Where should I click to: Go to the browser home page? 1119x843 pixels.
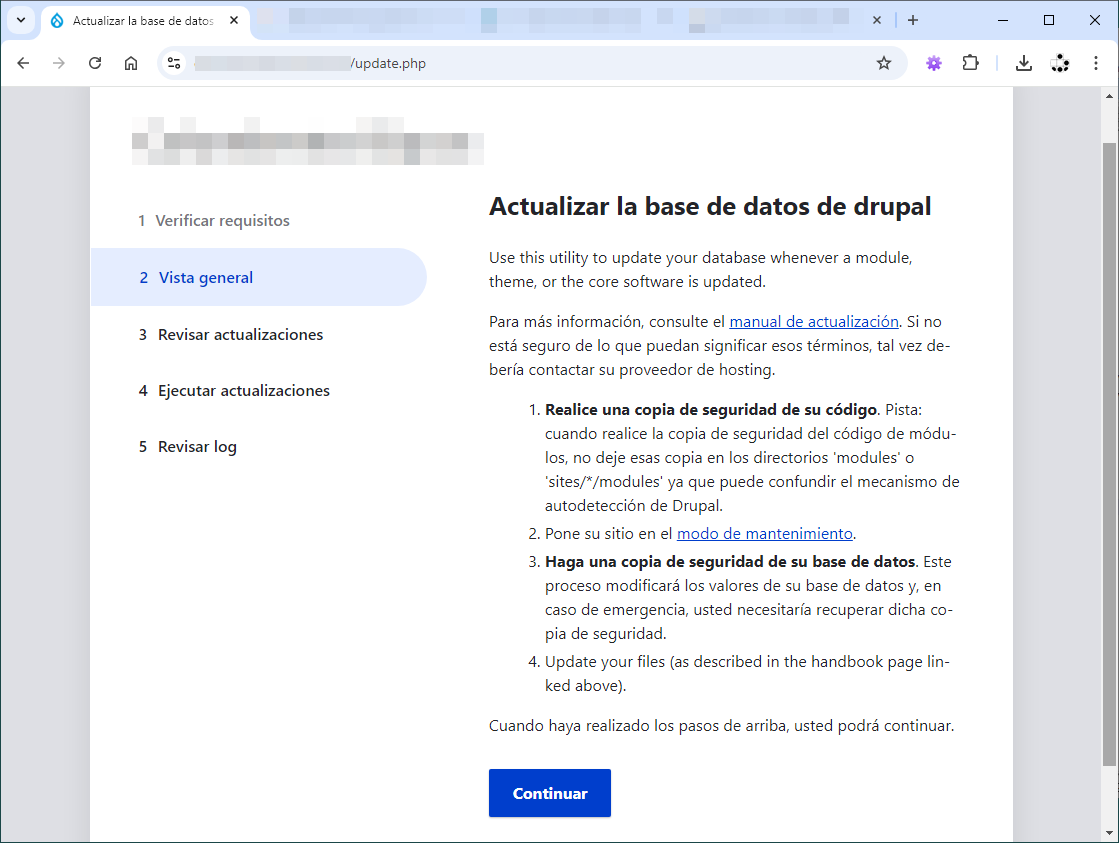(x=131, y=63)
